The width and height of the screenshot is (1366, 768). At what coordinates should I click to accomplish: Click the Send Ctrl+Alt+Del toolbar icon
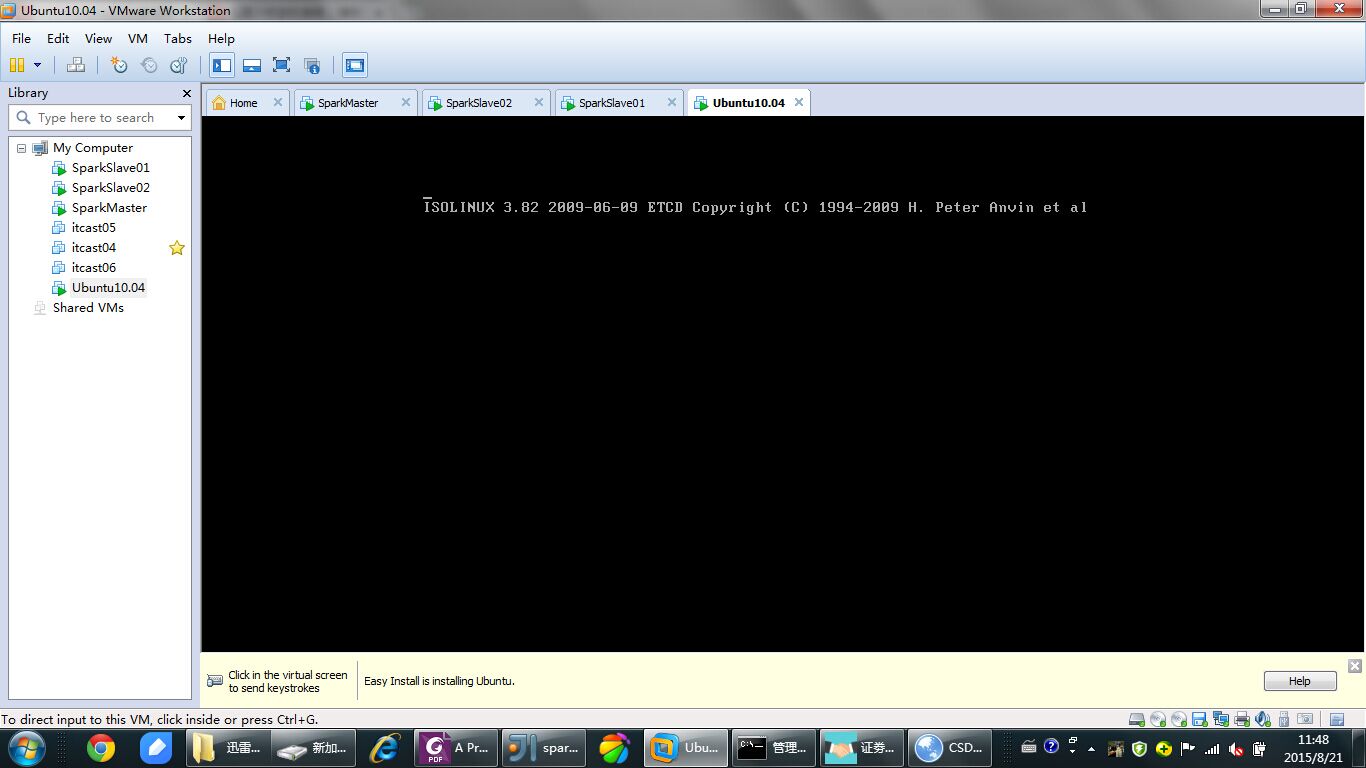pyautogui.click(x=76, y=65)
